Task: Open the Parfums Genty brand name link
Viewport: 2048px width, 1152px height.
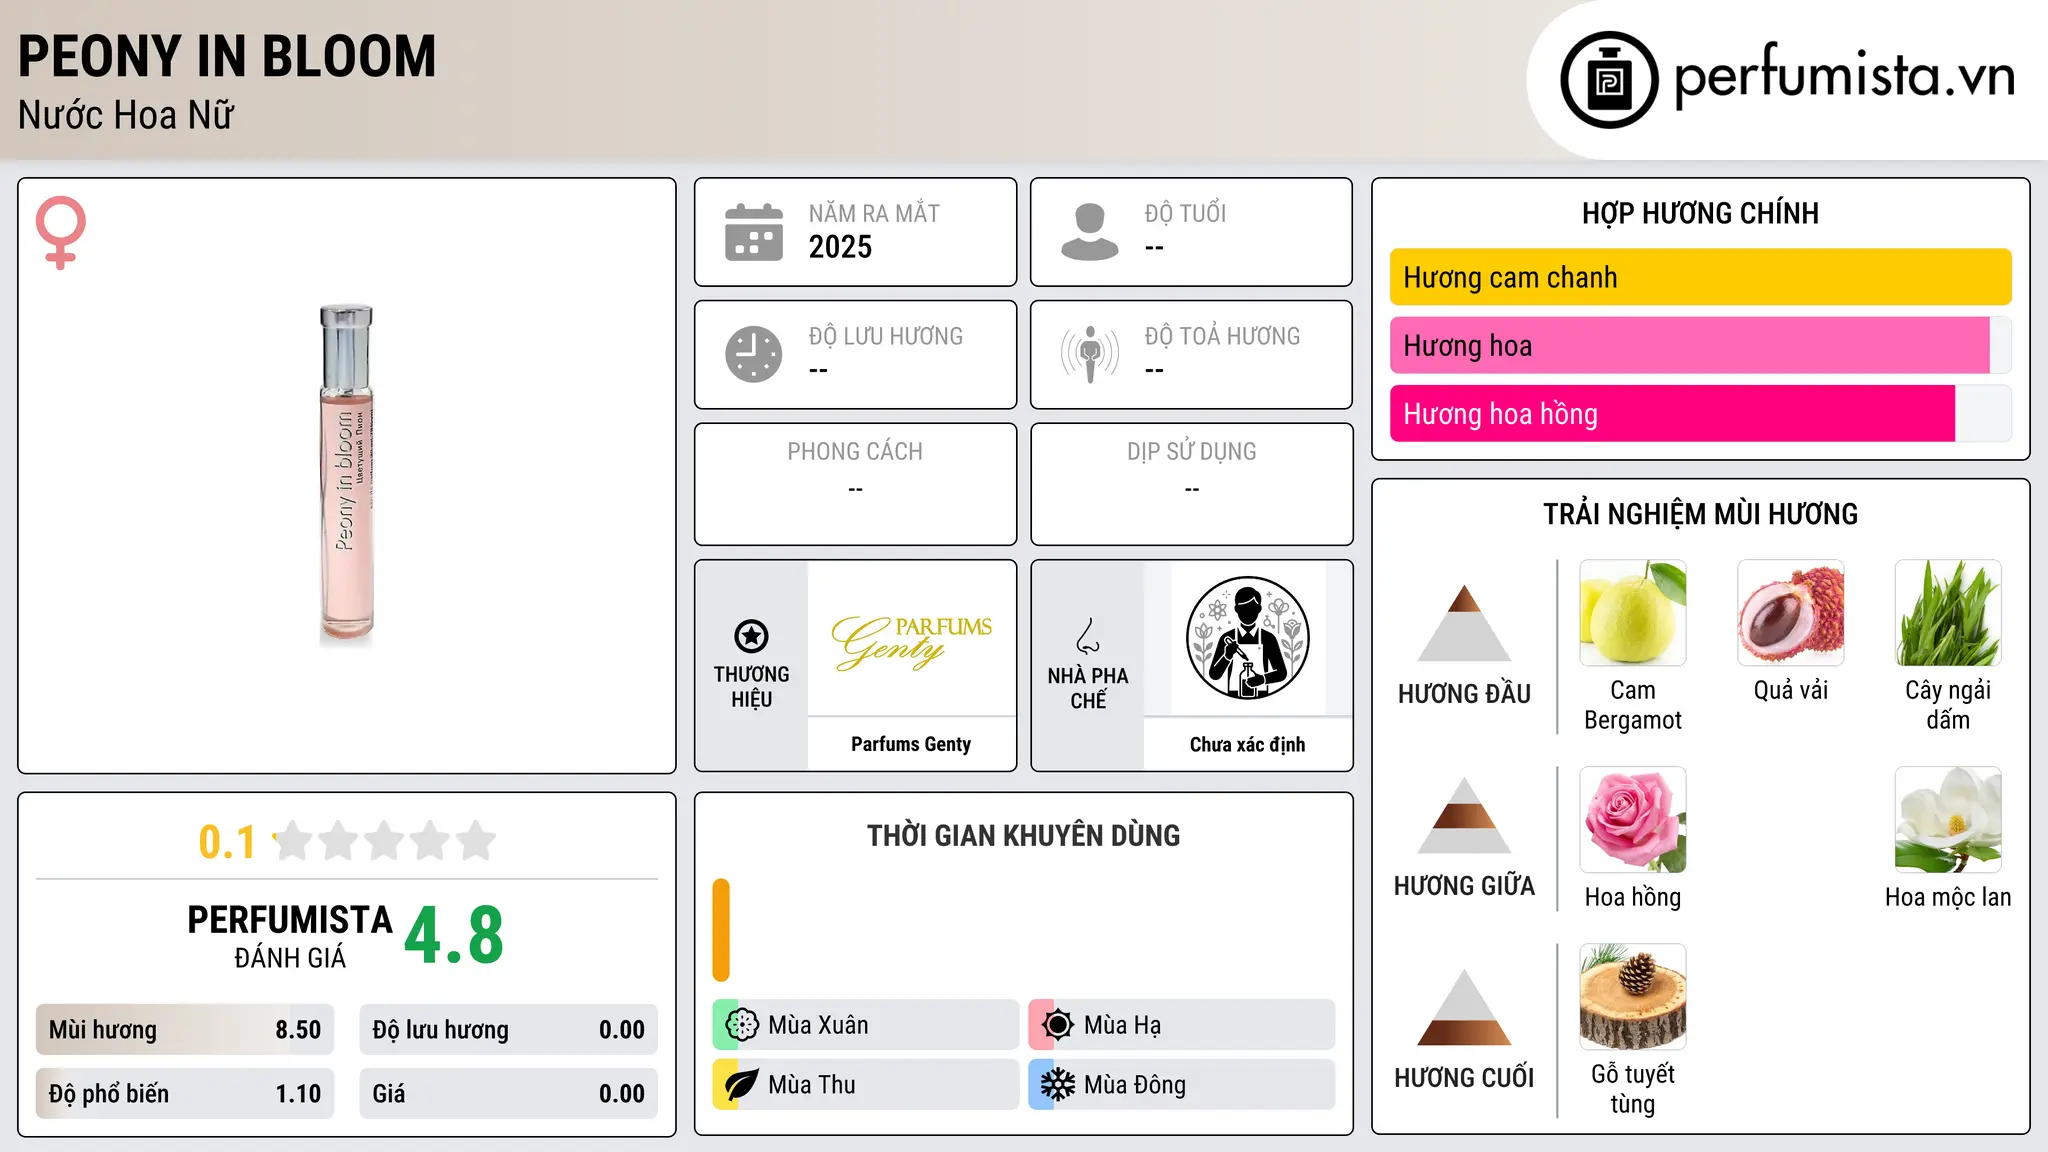Action: 911,744
